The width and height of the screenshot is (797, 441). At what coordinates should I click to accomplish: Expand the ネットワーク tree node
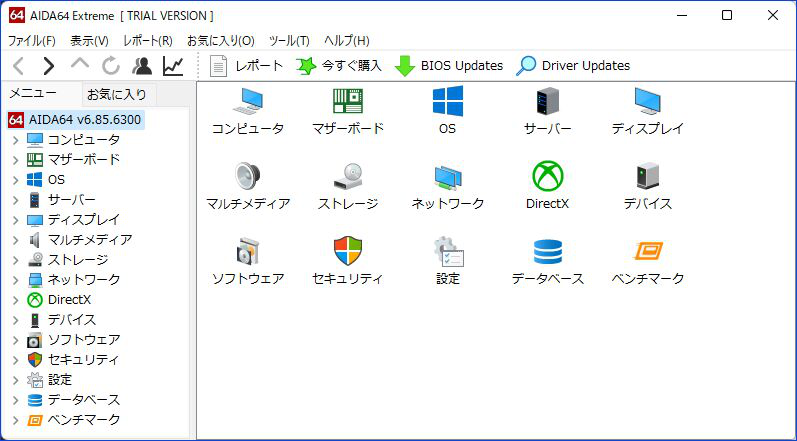pos(16,279)
